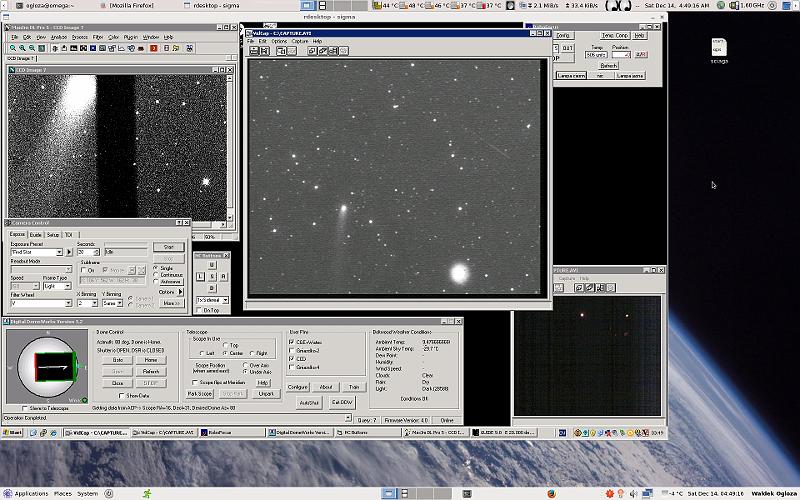The height and width of the screenshot is (500, 800).
Task: Click the Seconds exposure input field
Action: tap(86, 252)
